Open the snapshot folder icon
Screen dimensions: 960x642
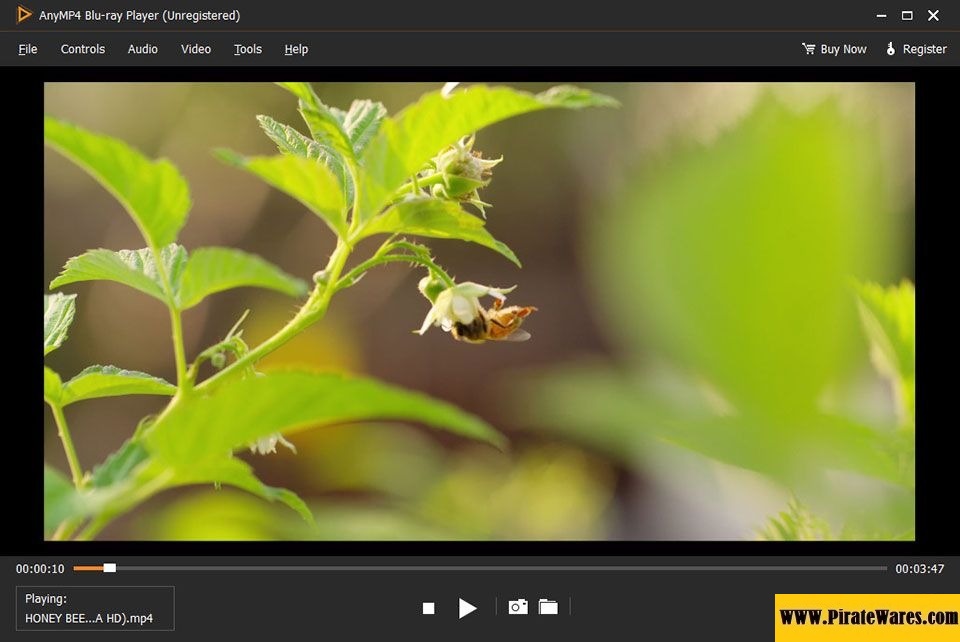[548, 607]
